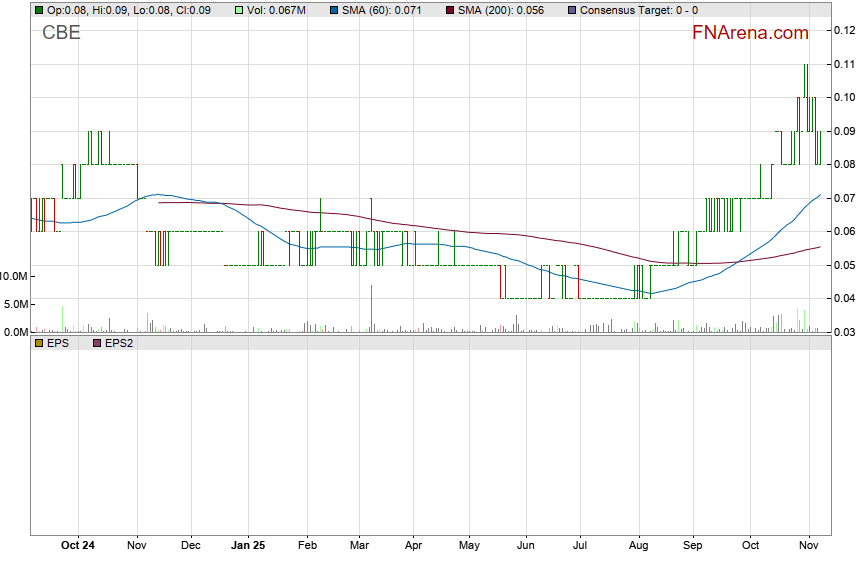Click the 0.11 price axis label
859x566 pixels.
click(x=842, y=64)
